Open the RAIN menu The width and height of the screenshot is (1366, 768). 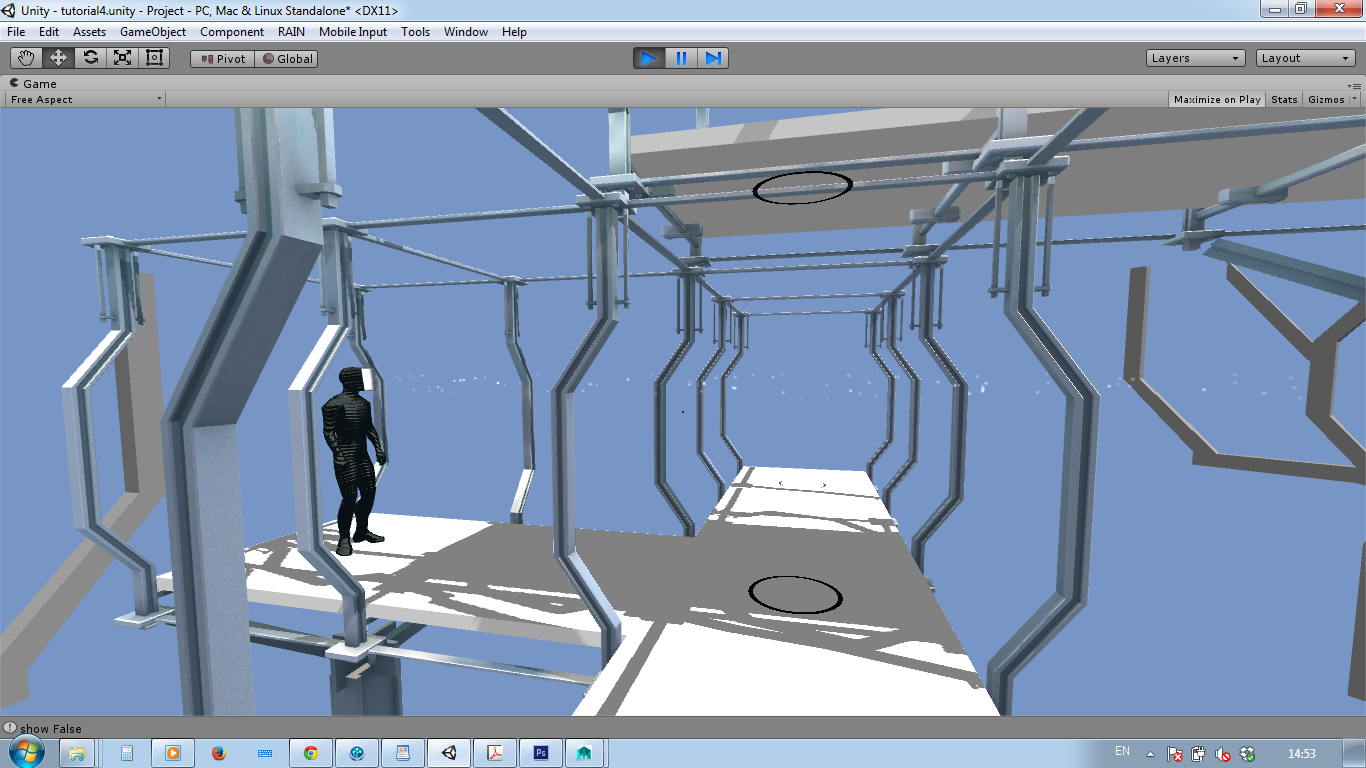[291, 32]
